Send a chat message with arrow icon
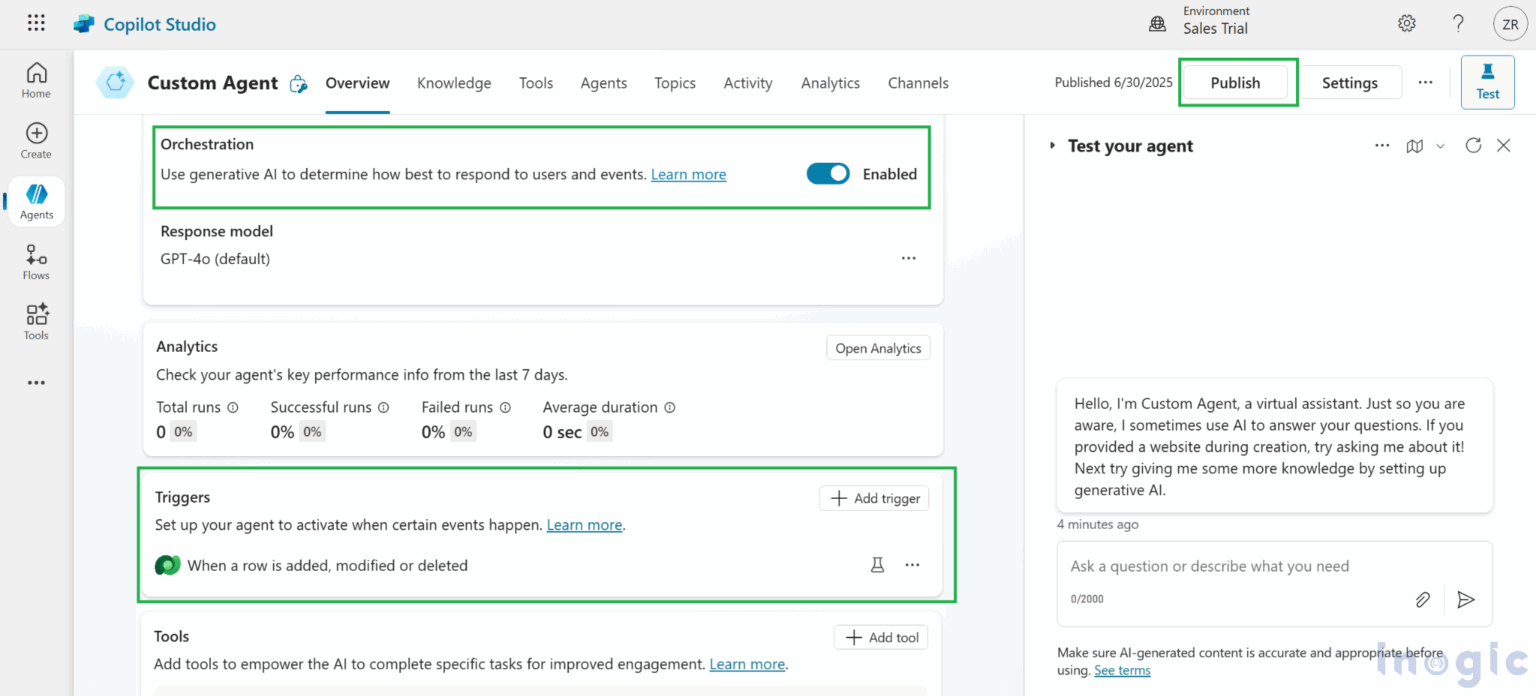This screenshot has height=696, width=1536. (1466, 599)
